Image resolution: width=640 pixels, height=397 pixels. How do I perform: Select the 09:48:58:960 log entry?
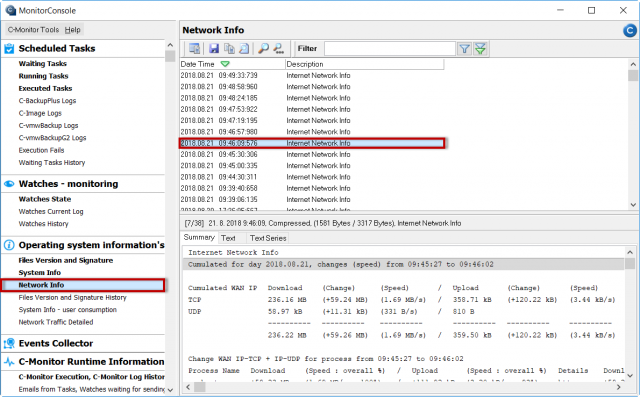coord(312,87)
